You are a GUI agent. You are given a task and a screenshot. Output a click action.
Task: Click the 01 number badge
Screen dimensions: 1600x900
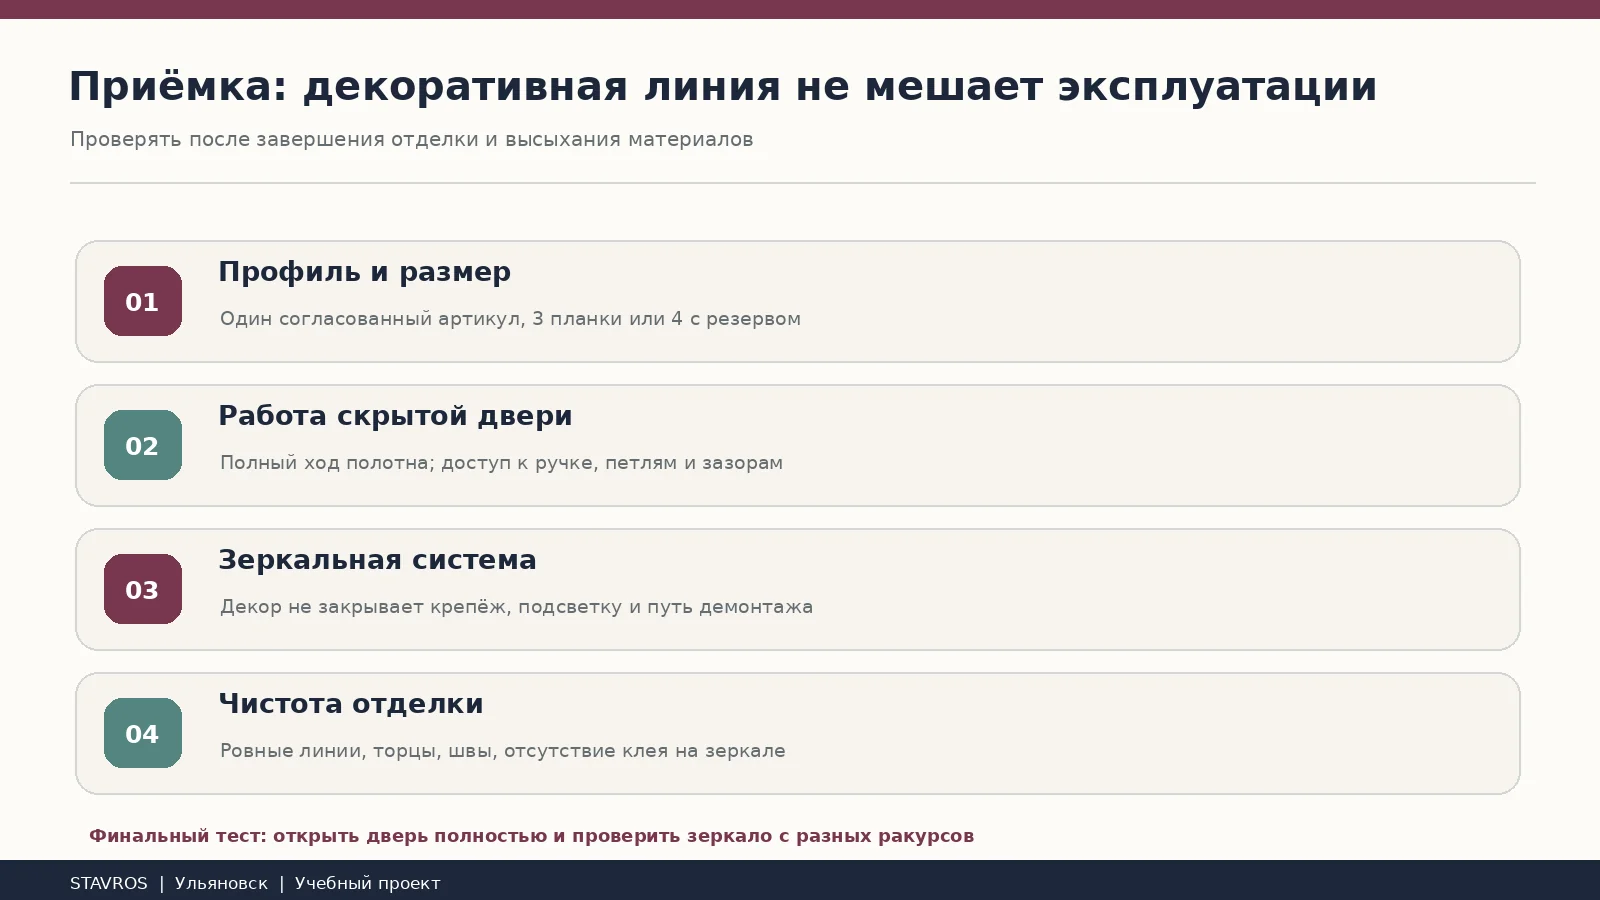click(143, 301)
